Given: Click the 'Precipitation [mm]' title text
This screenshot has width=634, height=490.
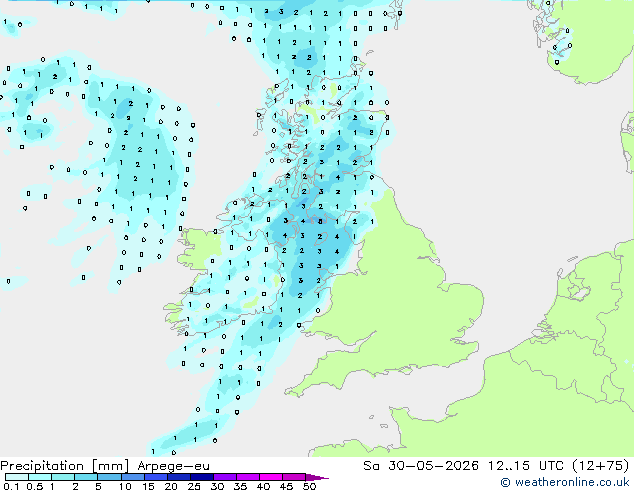Looking at the screenshot, I should [64, 466].
